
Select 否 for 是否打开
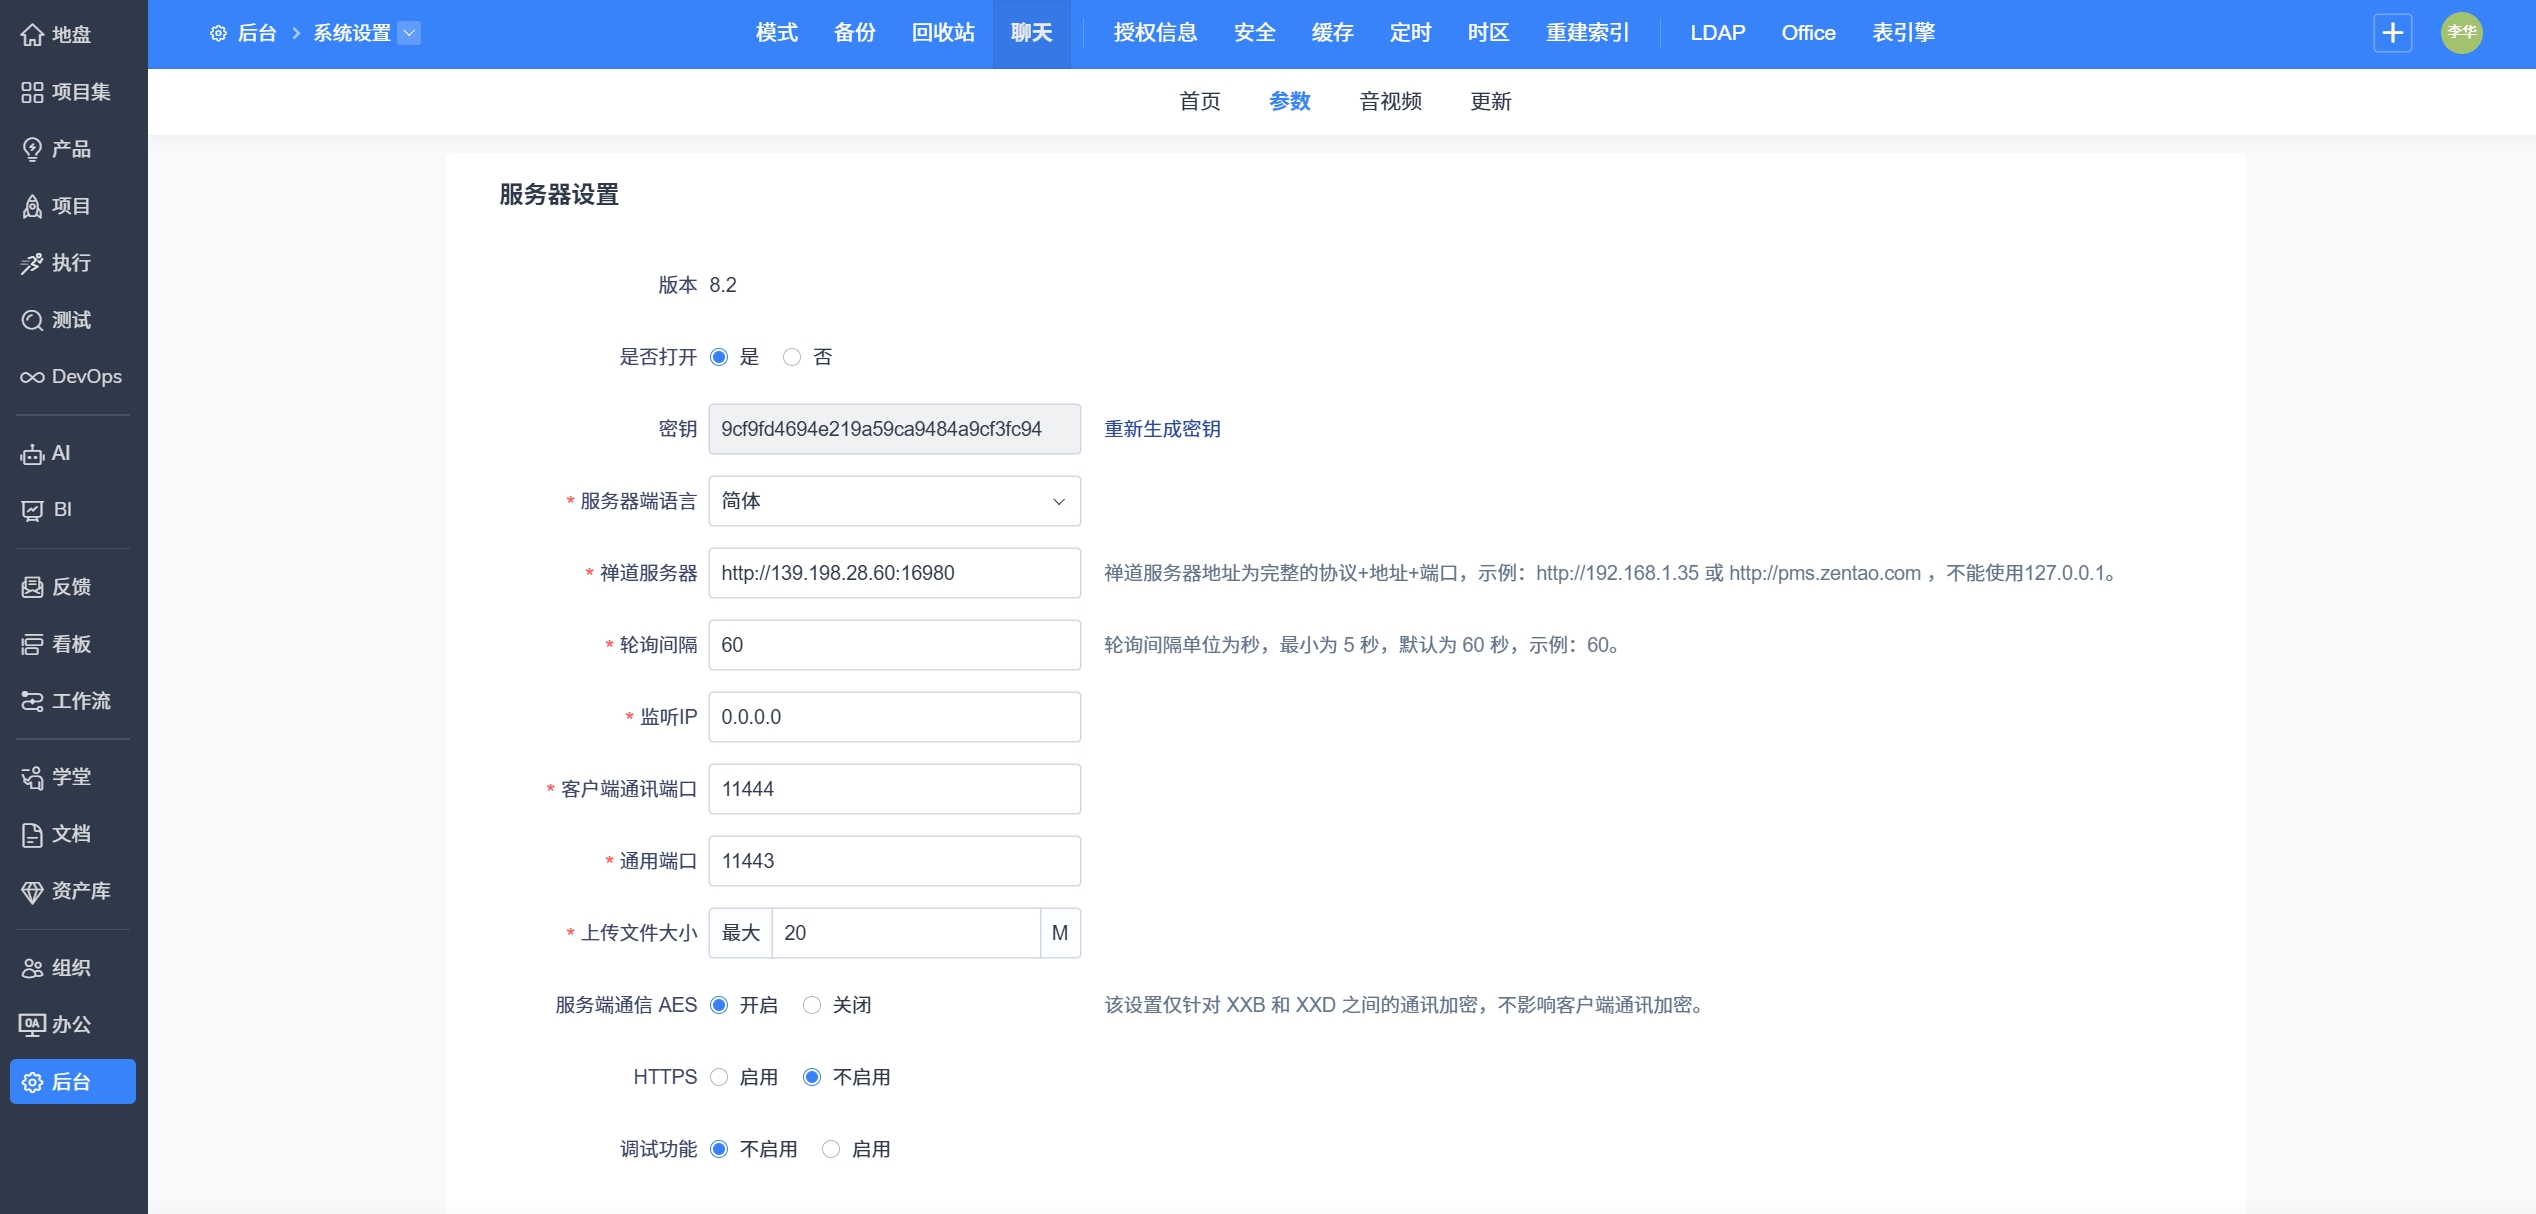792,357
